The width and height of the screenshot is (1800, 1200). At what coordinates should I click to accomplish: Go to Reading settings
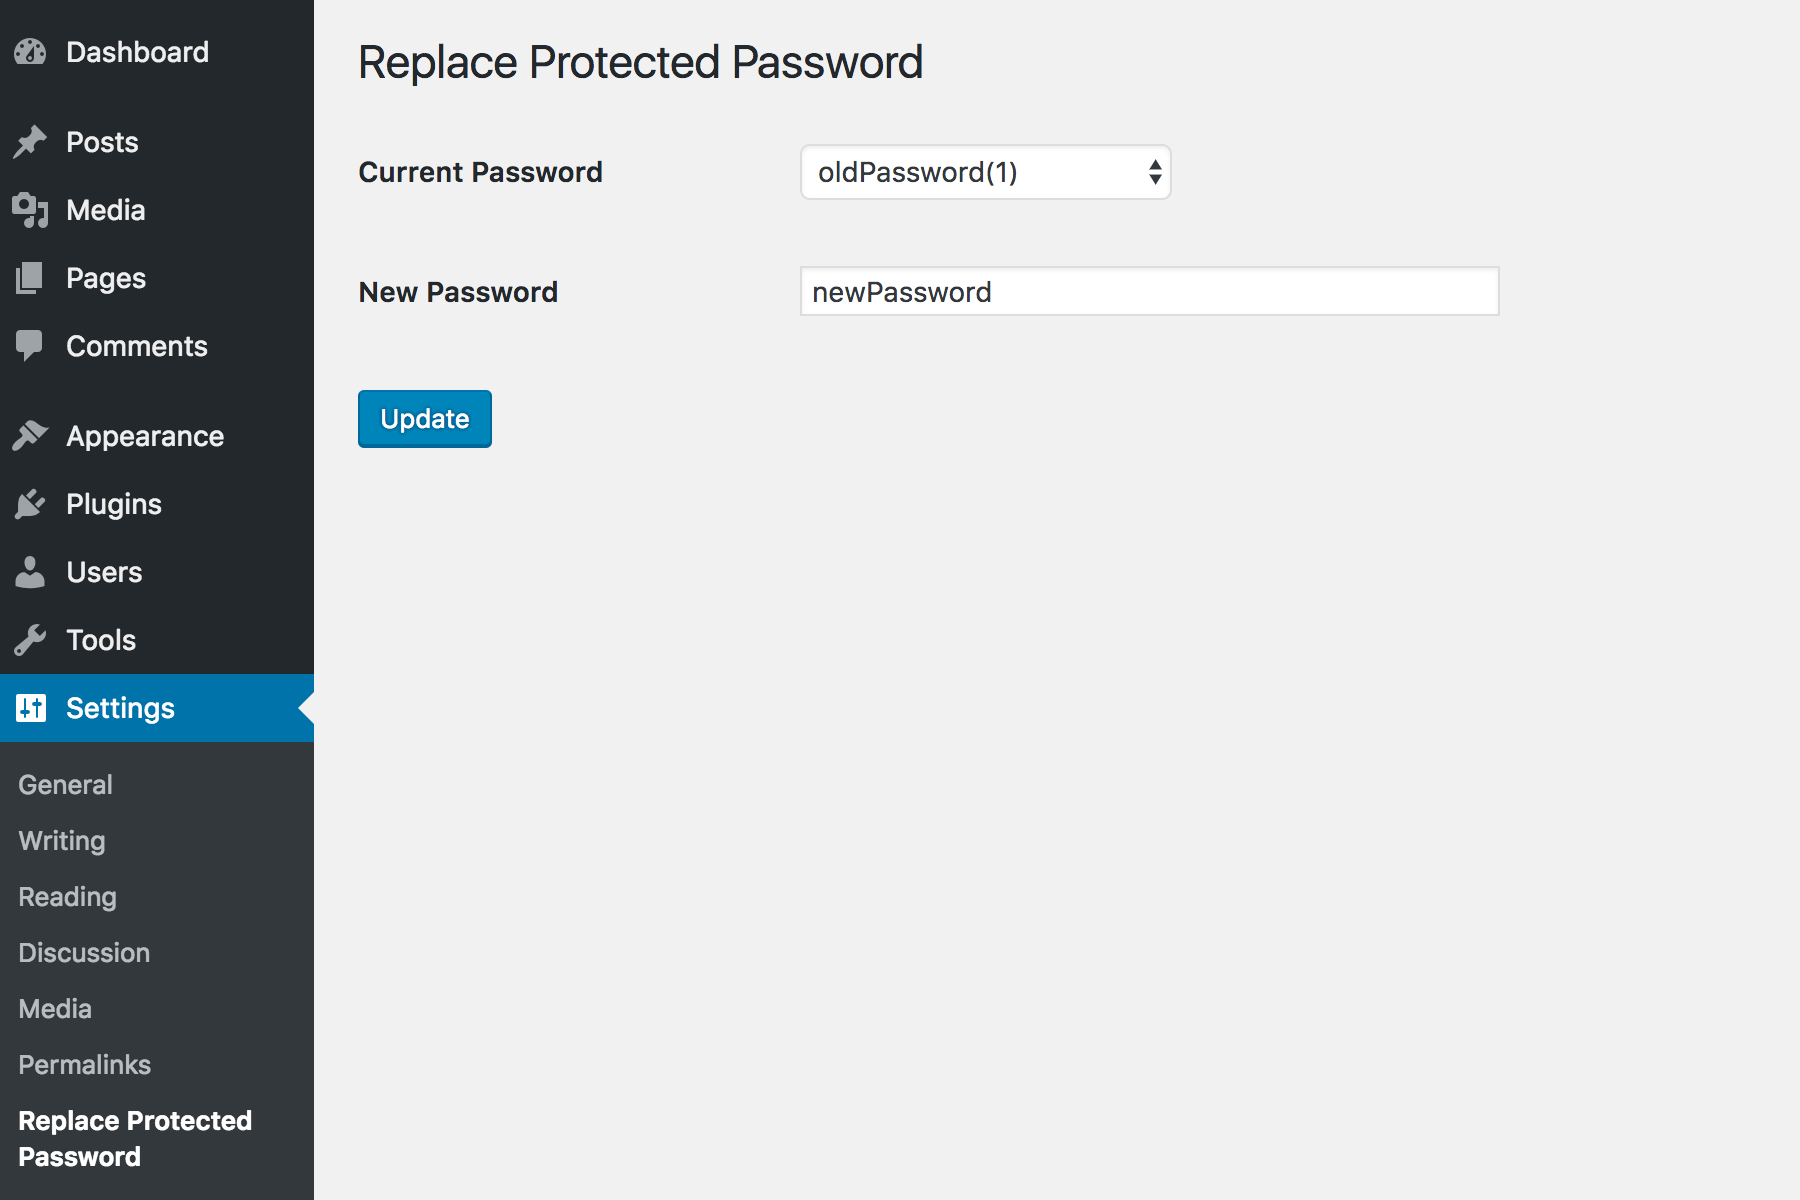pyautogui.click(x=67, y=897)
